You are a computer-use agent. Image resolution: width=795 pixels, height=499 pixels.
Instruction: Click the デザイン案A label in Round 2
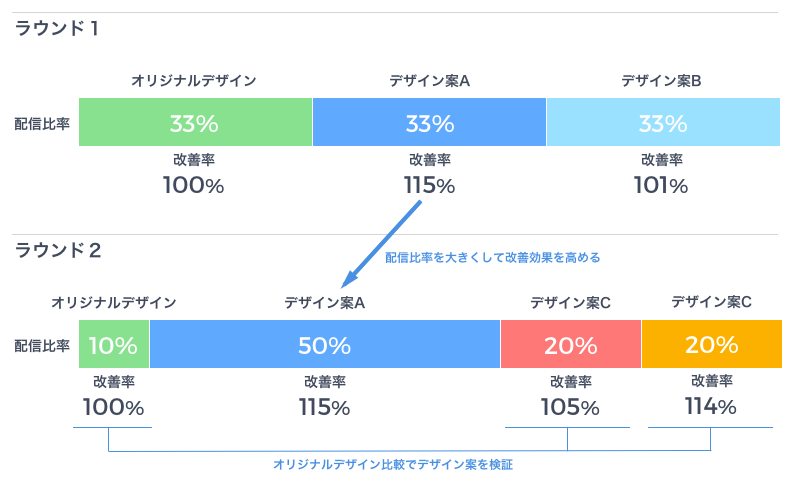coord(324,303)
